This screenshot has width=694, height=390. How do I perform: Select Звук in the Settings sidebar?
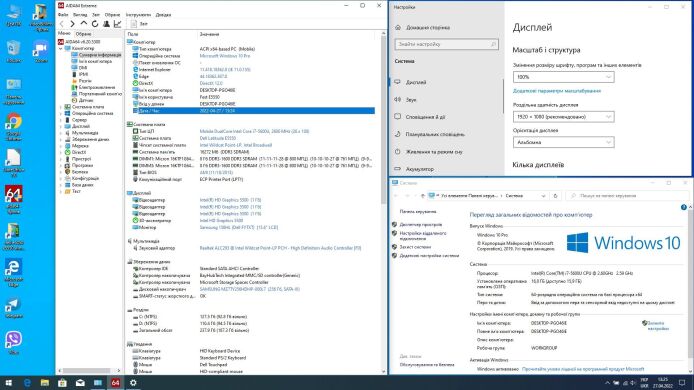click(406, 100)
